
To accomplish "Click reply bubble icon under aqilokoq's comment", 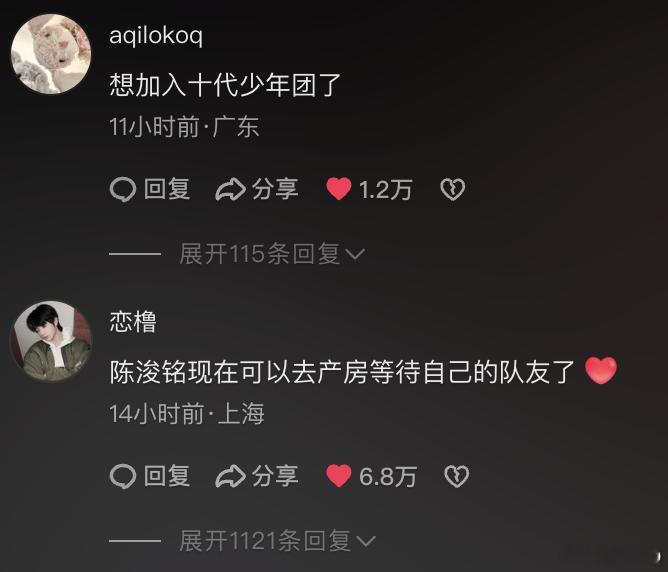I will coord(123,190).
